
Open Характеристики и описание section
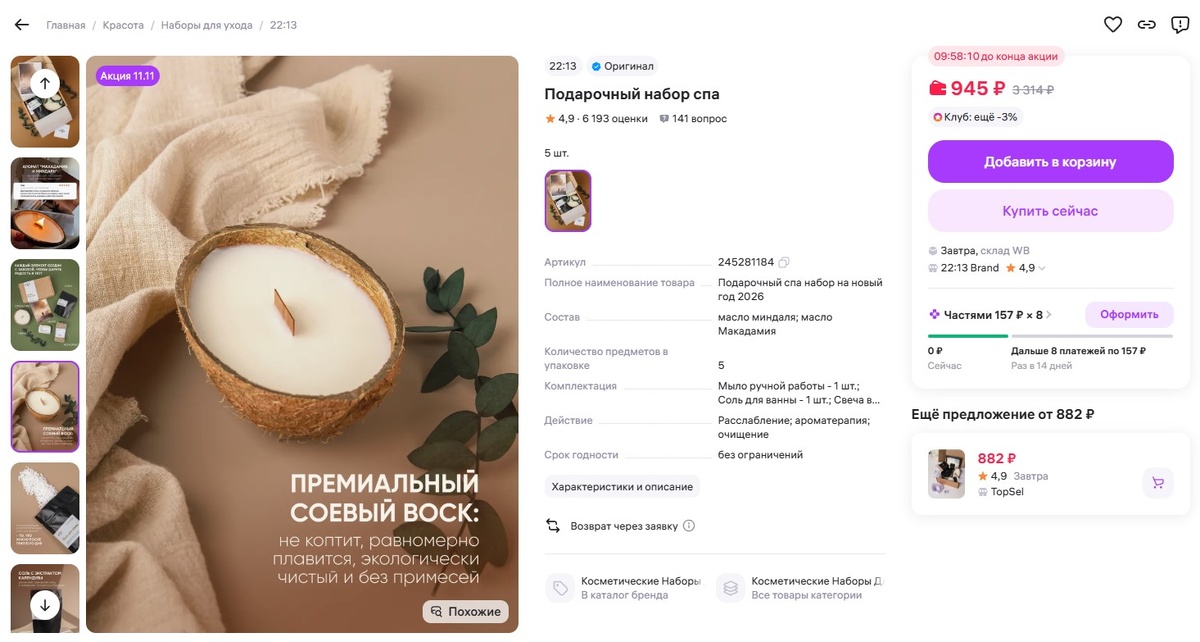point(622,487)
